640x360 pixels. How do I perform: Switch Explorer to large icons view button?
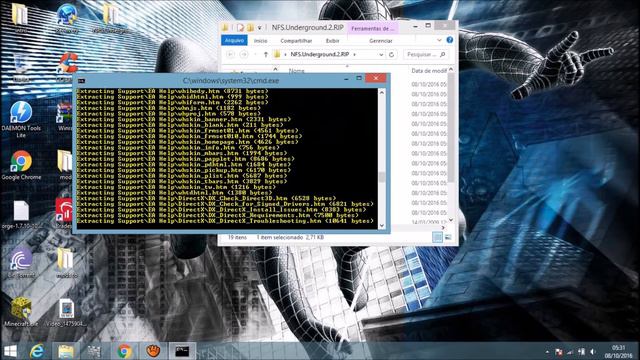[448, 237]
